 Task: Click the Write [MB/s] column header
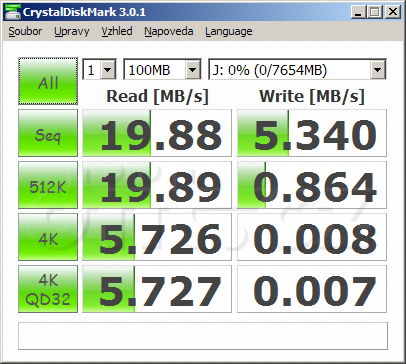point(312,96)
